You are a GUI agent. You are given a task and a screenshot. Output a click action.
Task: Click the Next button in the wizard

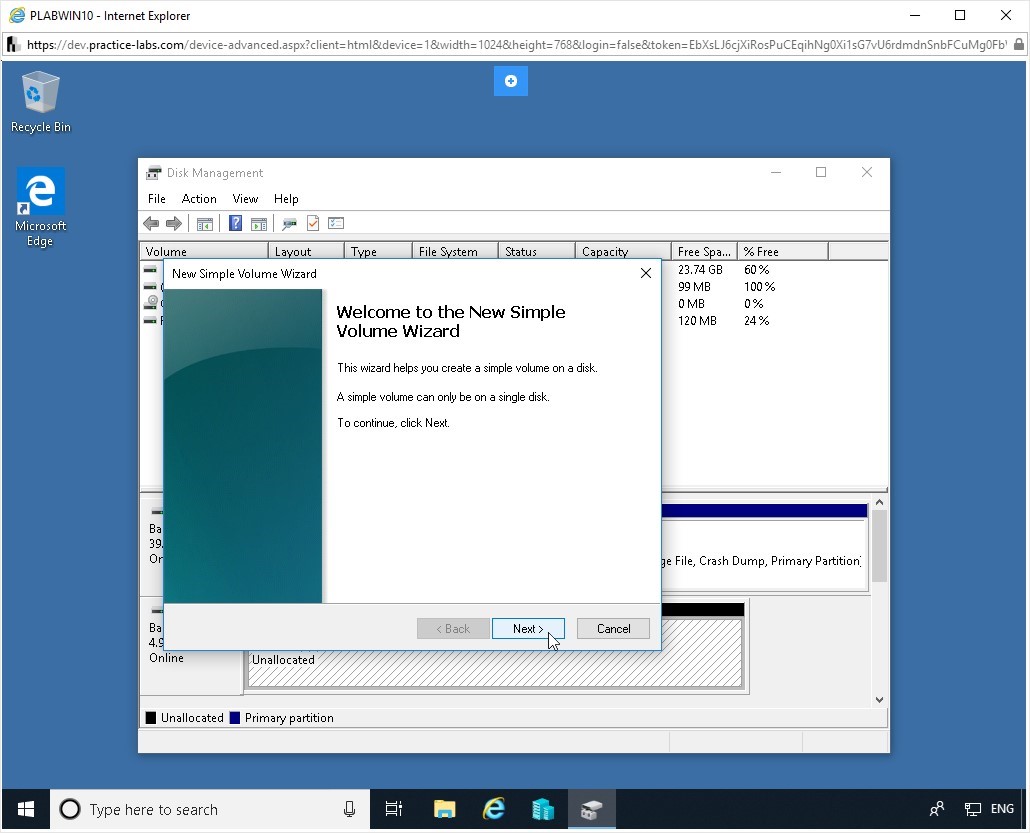[528, 629]
